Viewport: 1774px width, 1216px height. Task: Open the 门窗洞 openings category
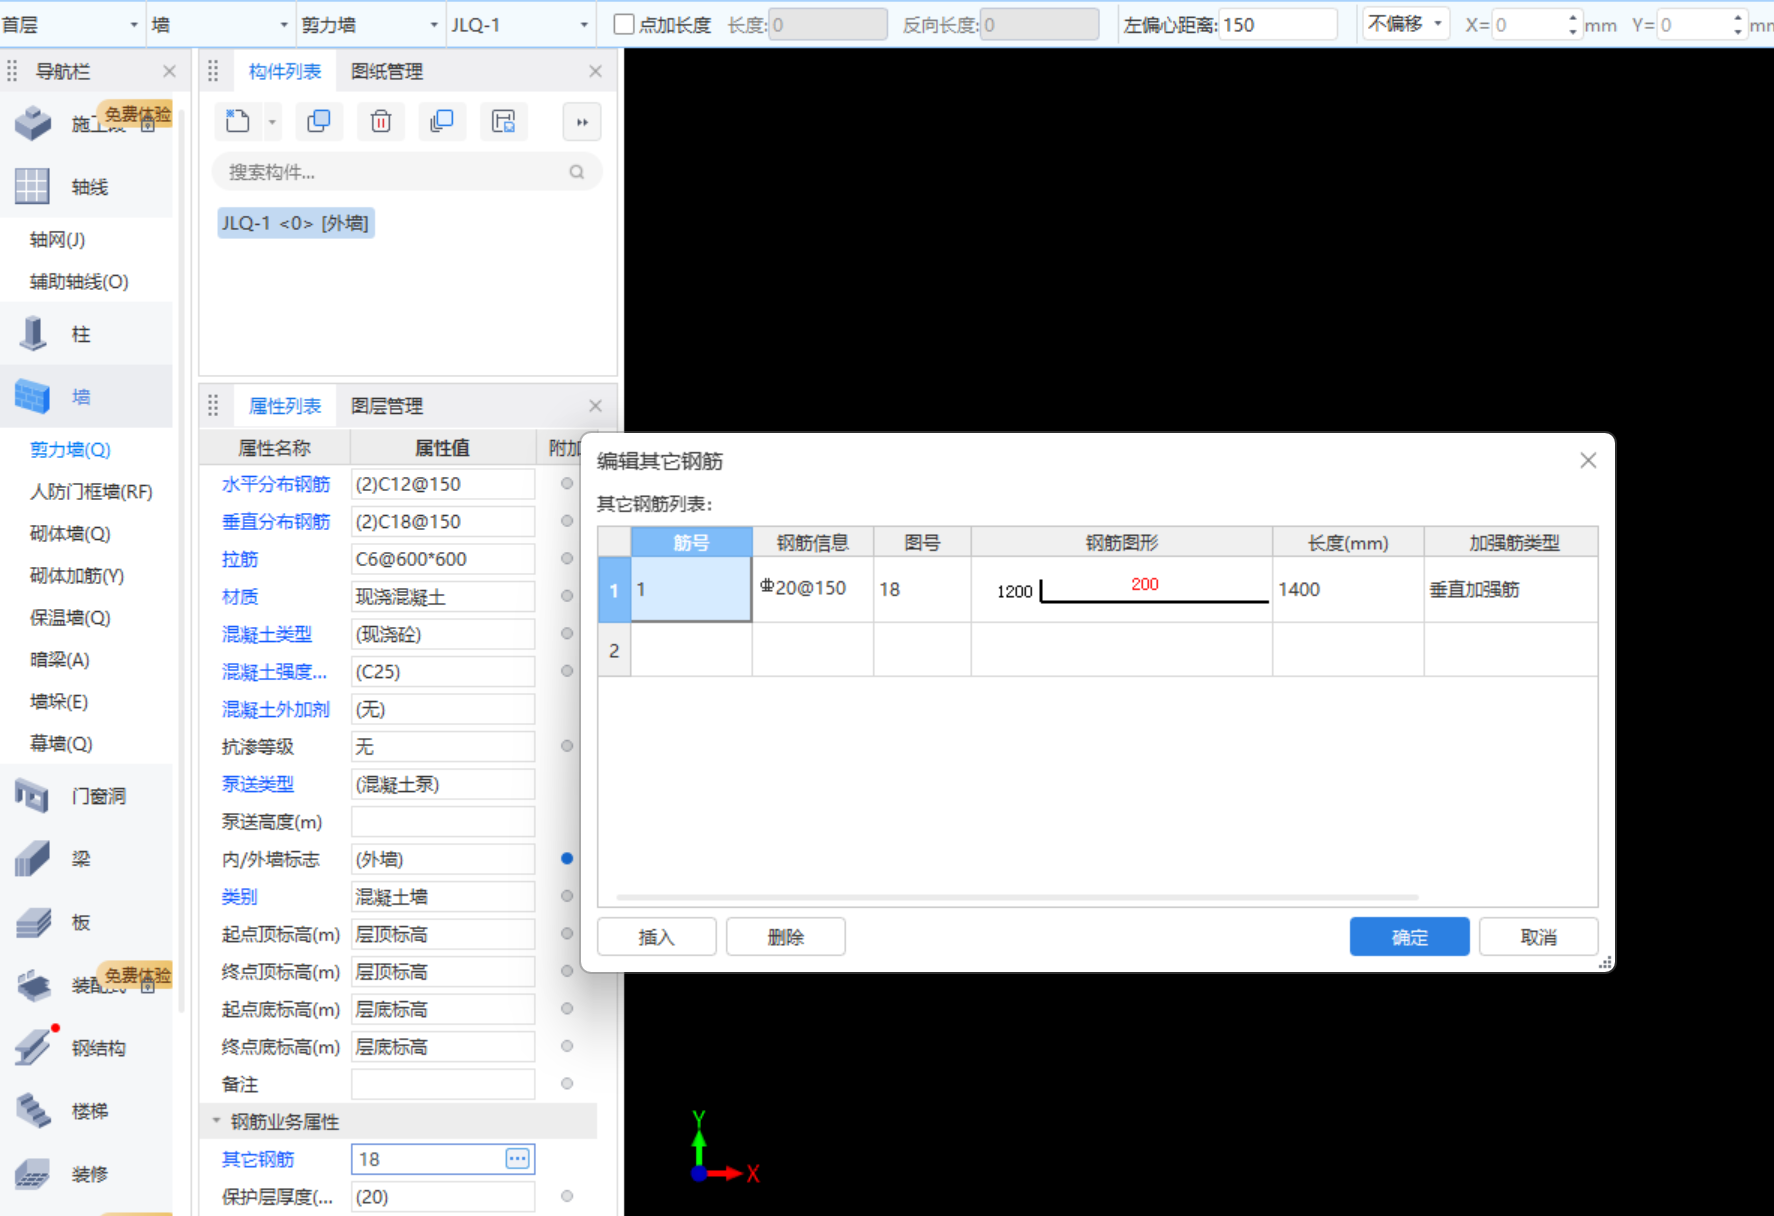coord(88,796)
